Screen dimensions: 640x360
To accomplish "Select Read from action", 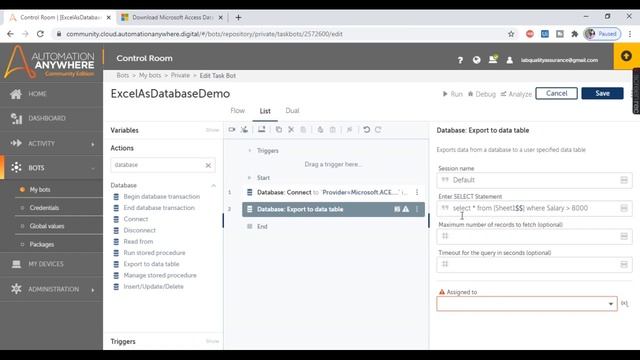I will (138, 242).
